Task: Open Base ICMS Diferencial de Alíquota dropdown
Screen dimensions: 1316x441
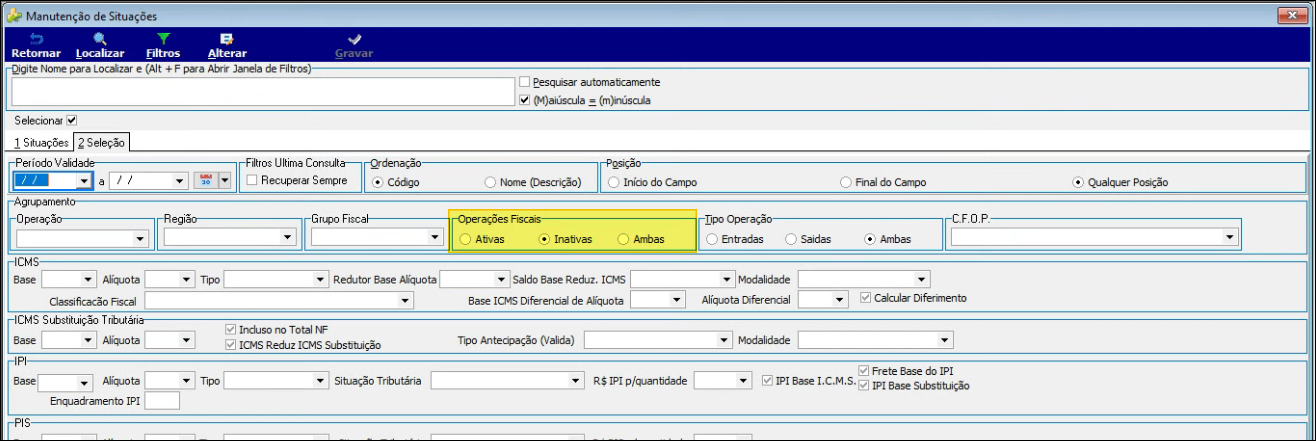Action: tap(677, 299)
